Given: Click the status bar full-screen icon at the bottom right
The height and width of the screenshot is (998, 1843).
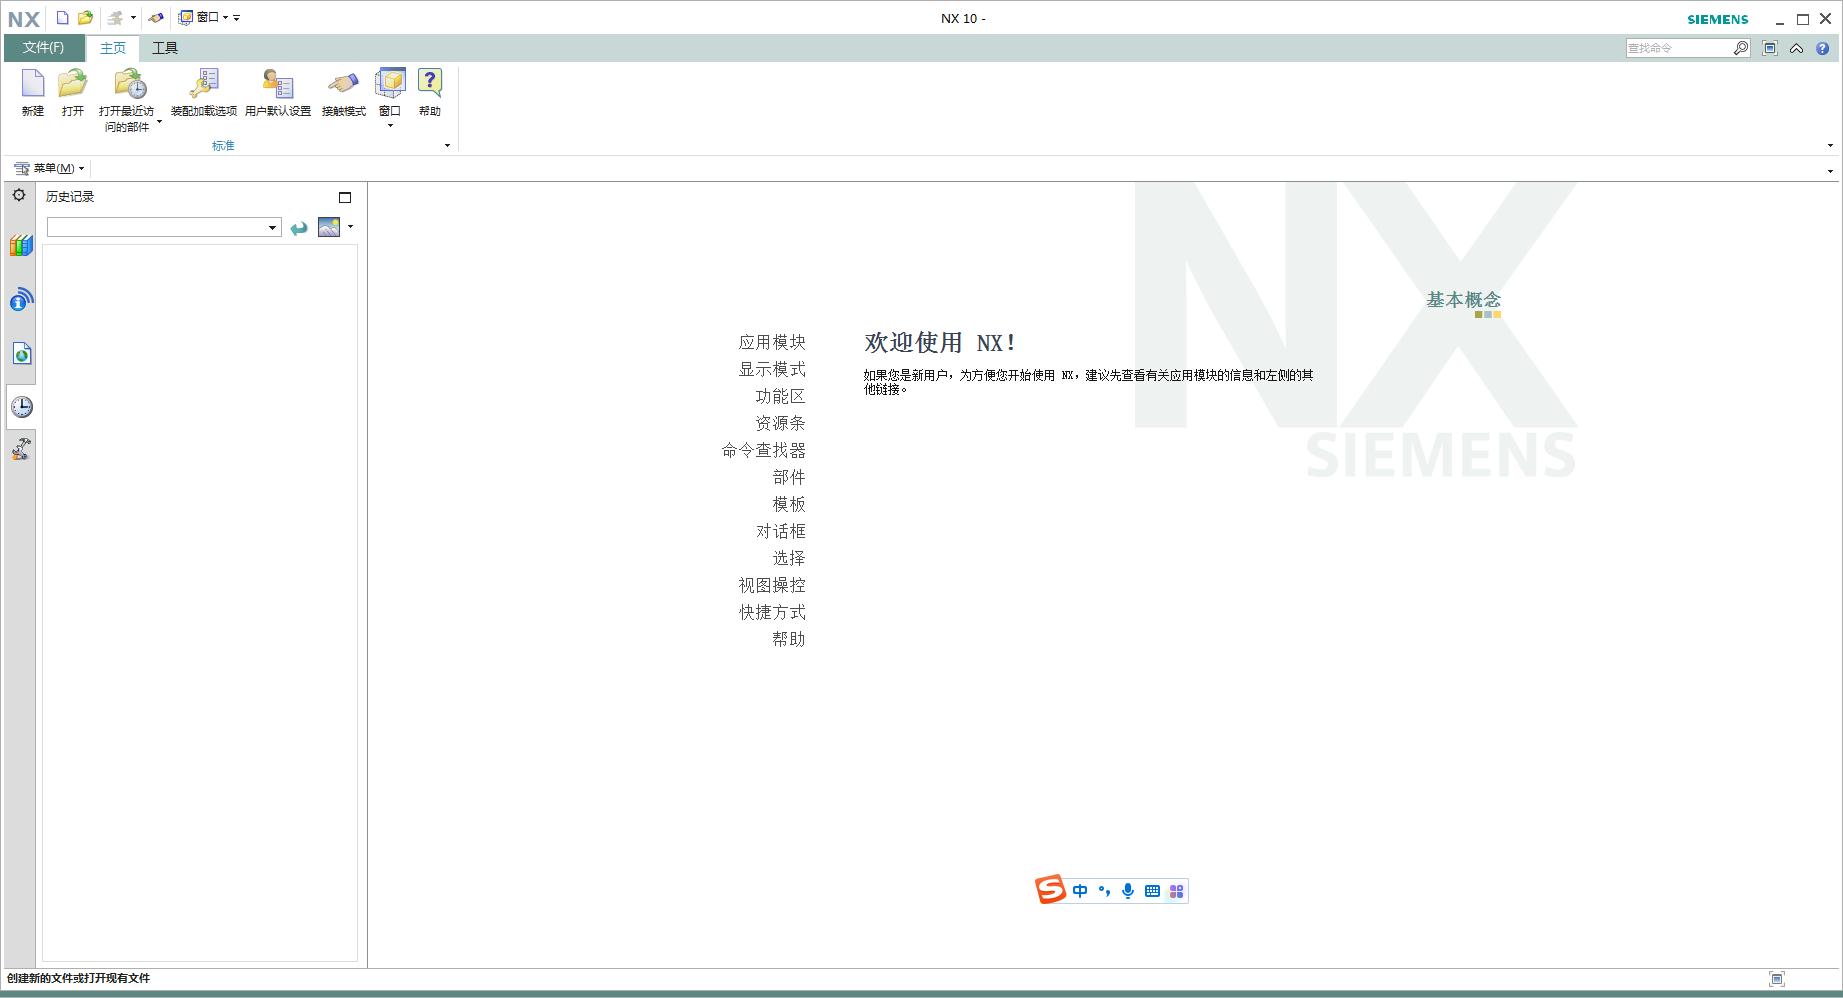Looking at the screenshot, I should [1777, 979].
